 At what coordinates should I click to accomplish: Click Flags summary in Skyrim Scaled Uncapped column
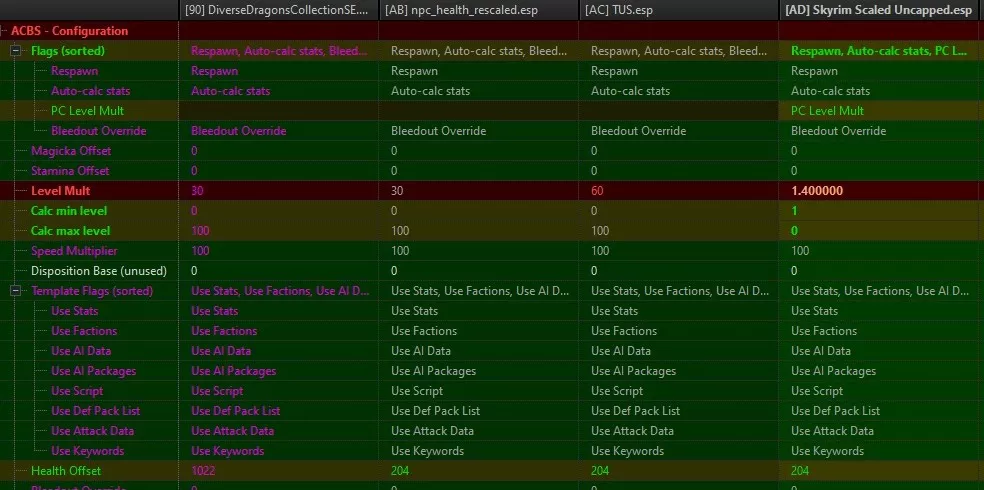[879, 51]
